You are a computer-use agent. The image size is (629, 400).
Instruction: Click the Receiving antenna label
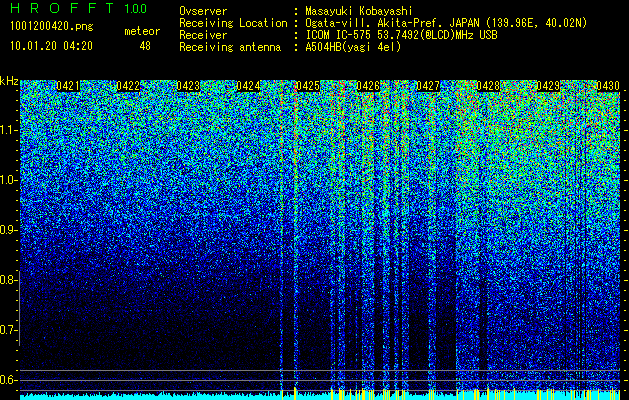tap(230, 47)
